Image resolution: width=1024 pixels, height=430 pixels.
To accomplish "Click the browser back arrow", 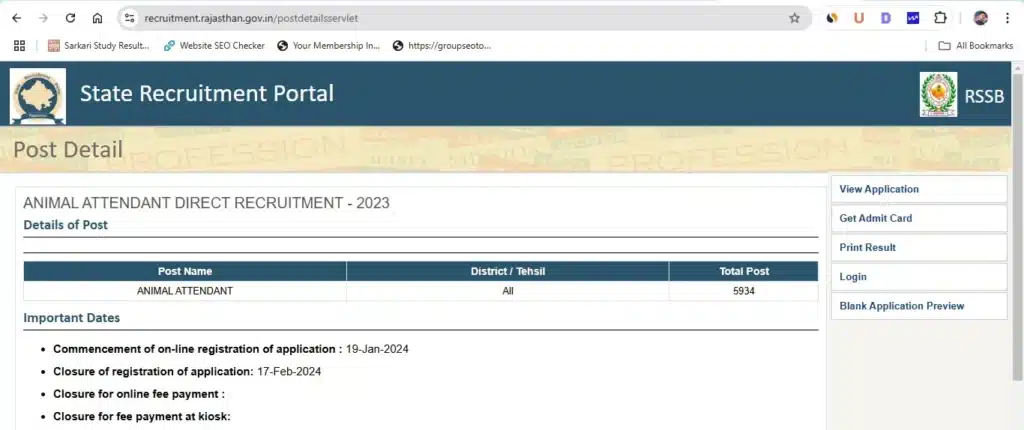I will tap(17, 18).
